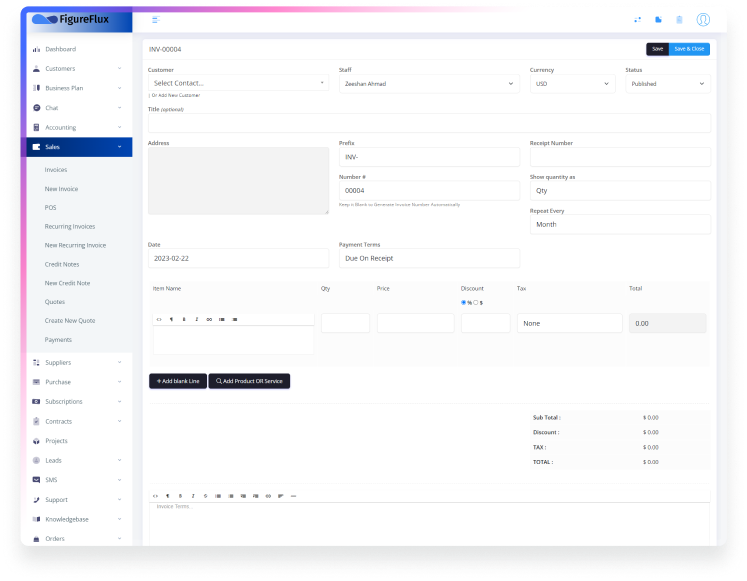Viewport: 747px width, 581px height.
Task: Click the Projects icon in sidebar
Action: (36, 441)
